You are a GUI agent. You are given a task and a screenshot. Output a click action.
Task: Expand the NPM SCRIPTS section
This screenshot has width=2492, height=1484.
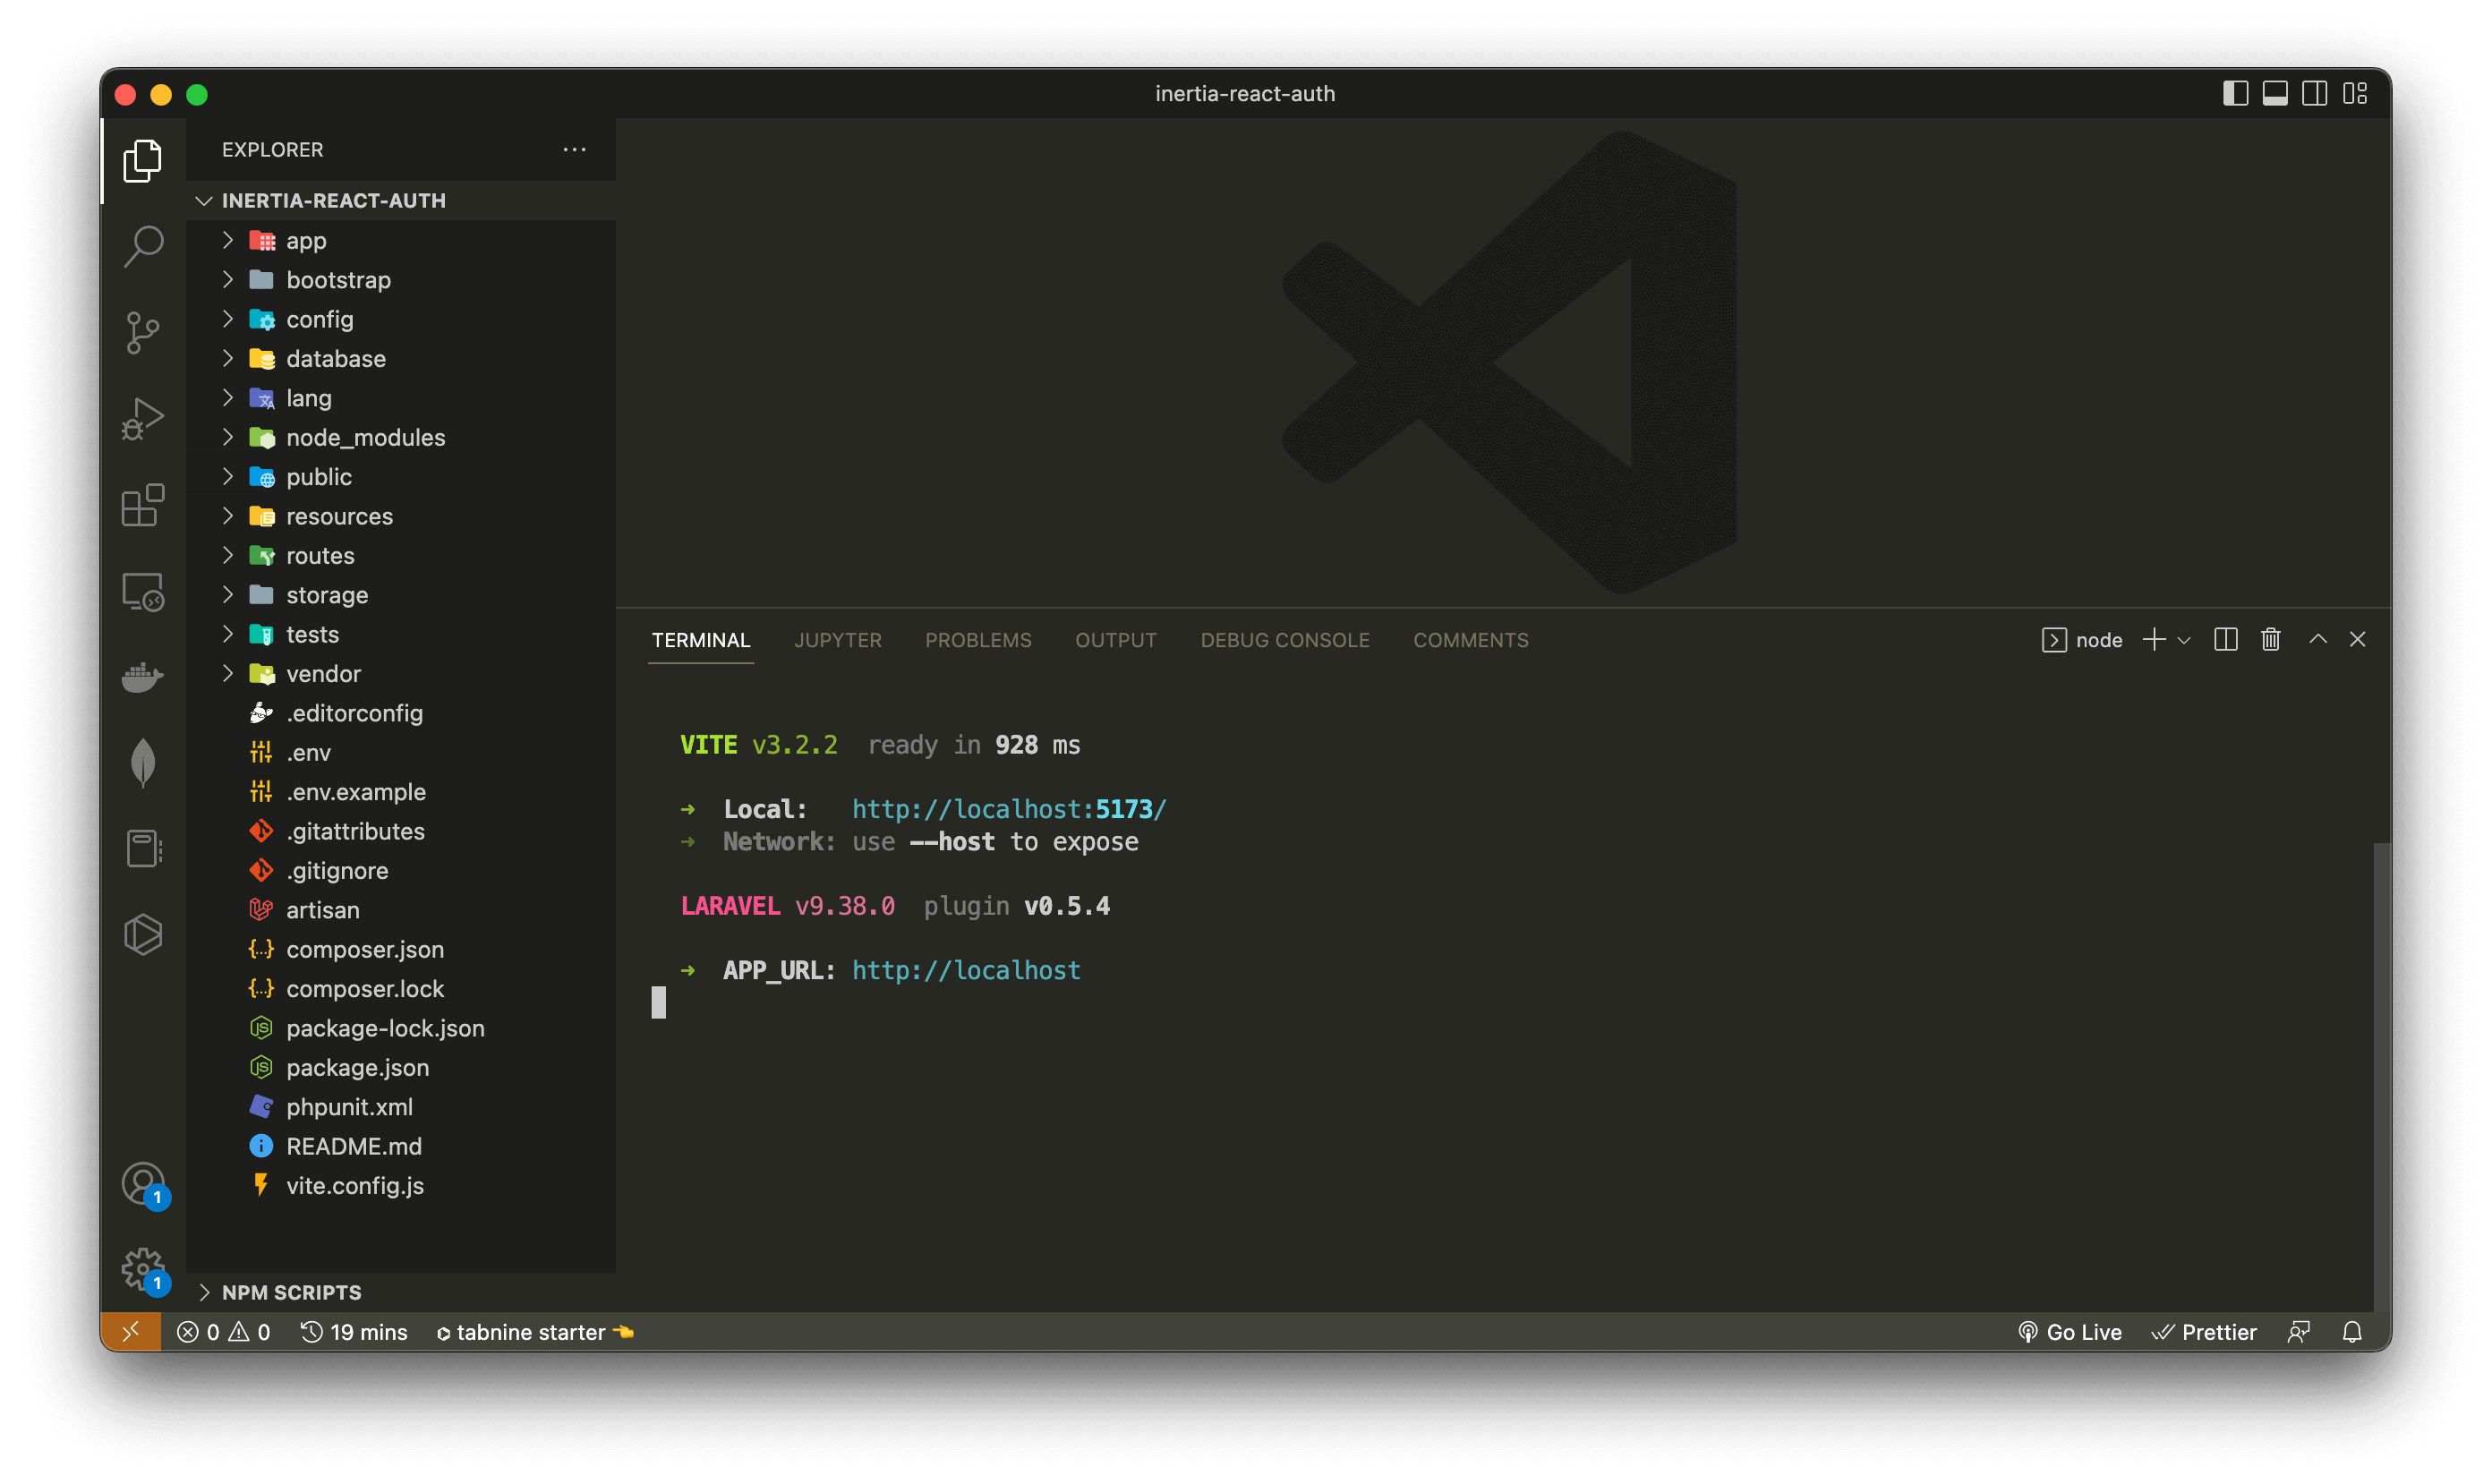pos(291,1292)
